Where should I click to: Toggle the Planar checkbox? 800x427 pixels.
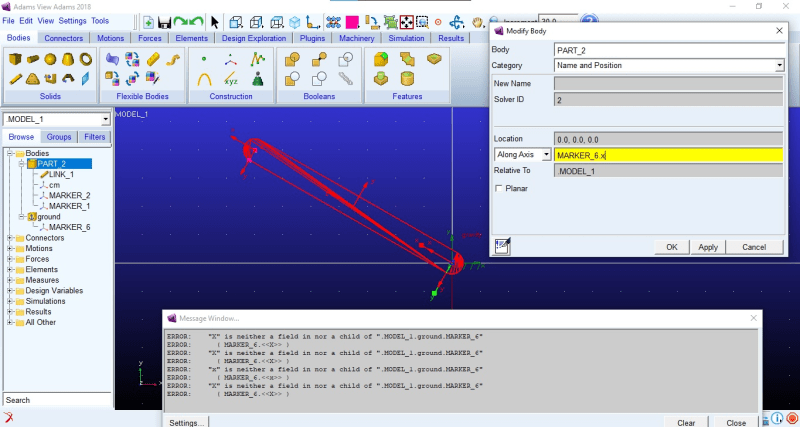coord(499,189)
